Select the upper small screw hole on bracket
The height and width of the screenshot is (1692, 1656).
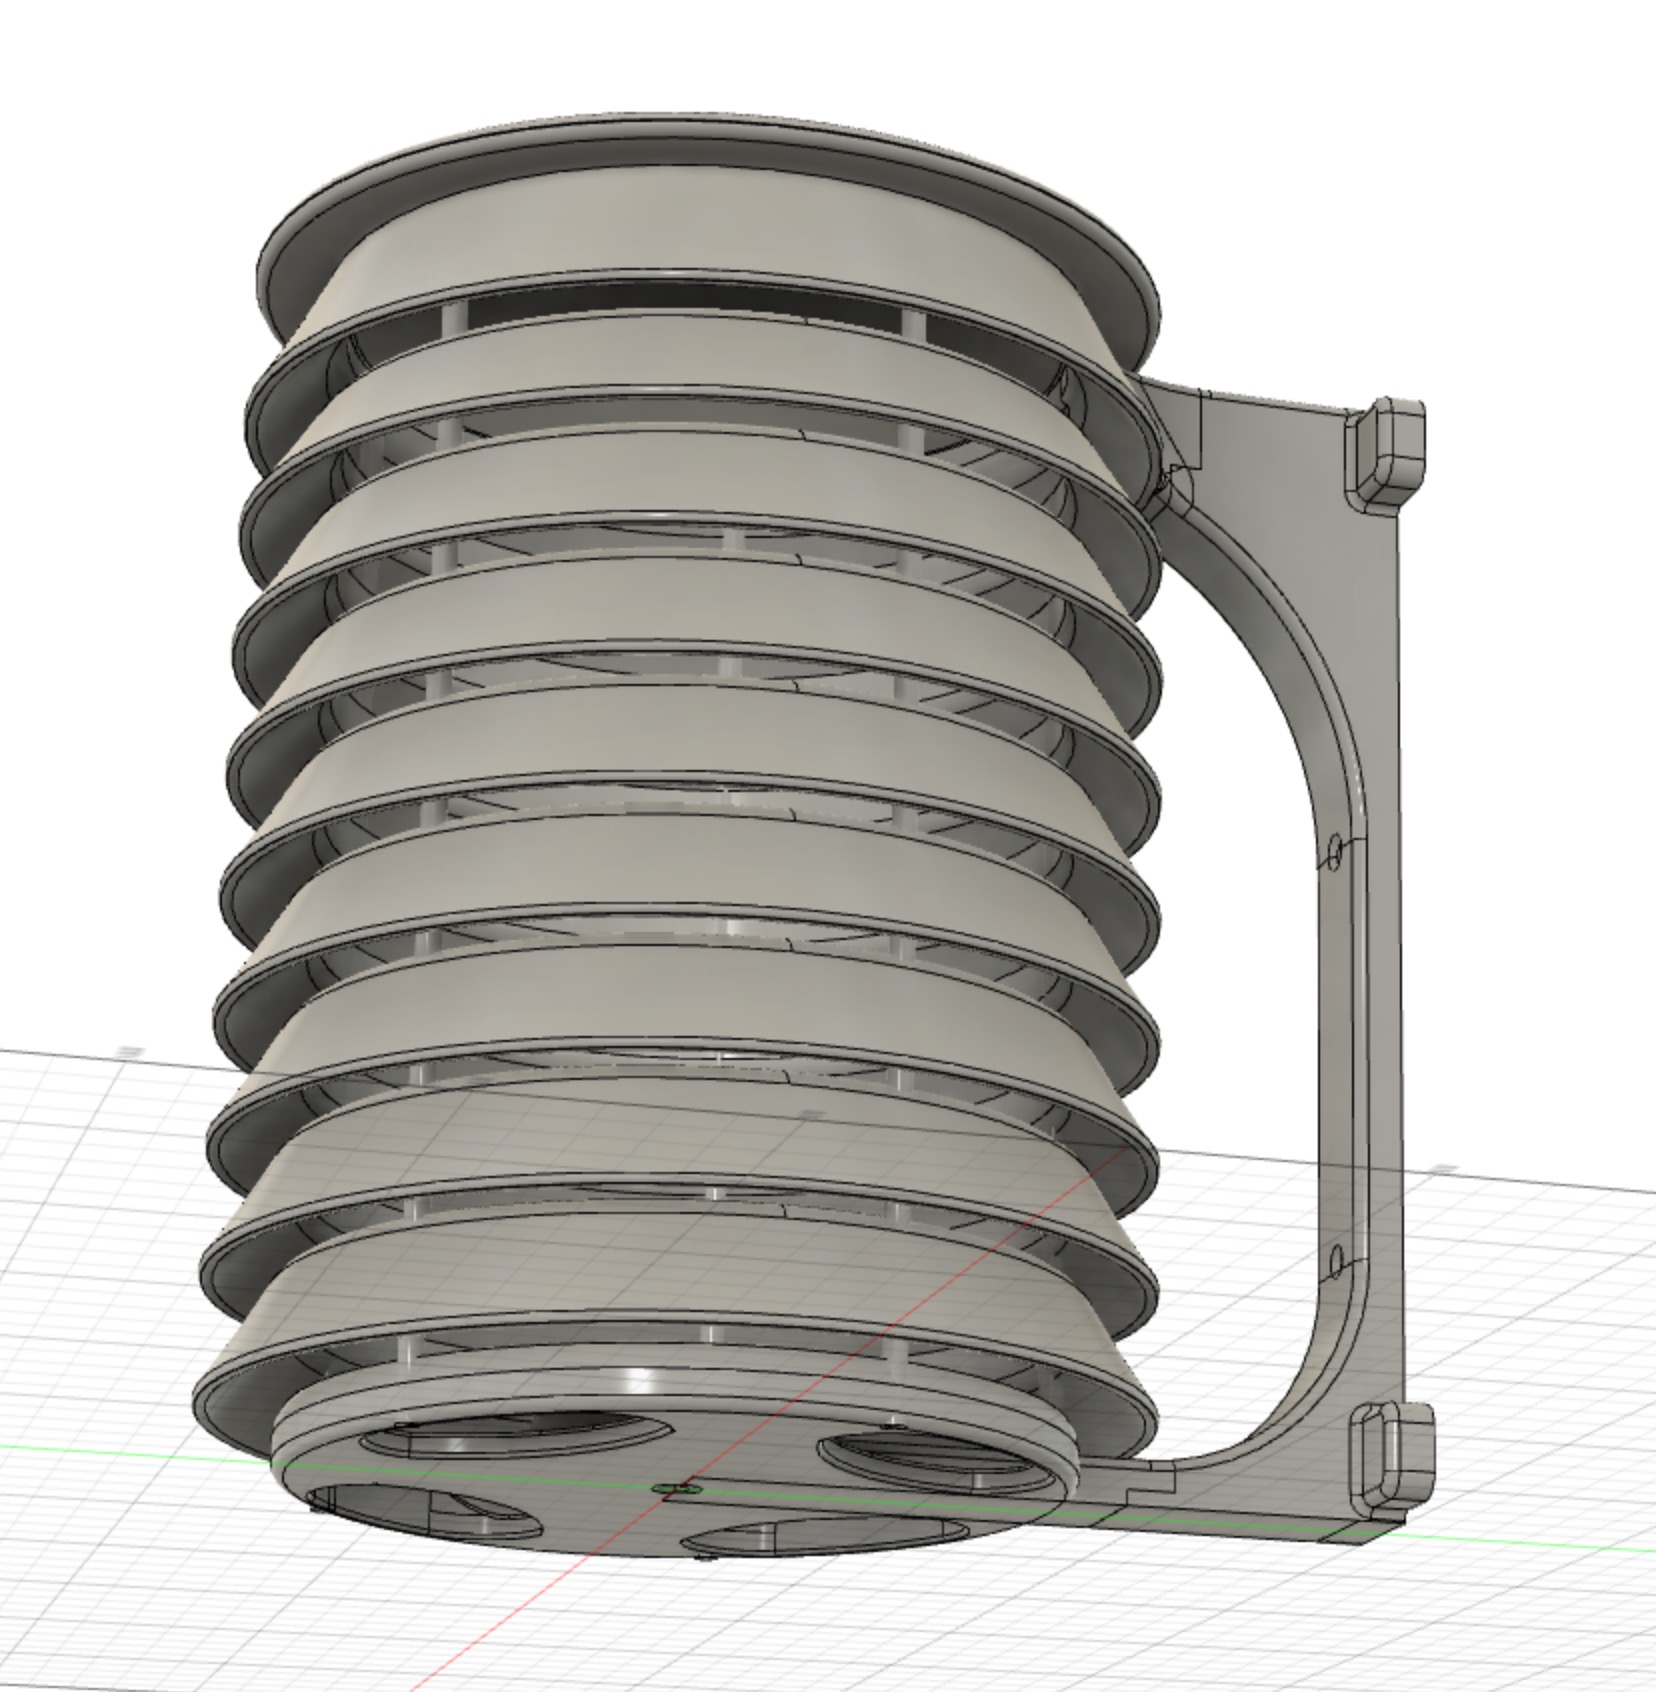coord(1333,851)
